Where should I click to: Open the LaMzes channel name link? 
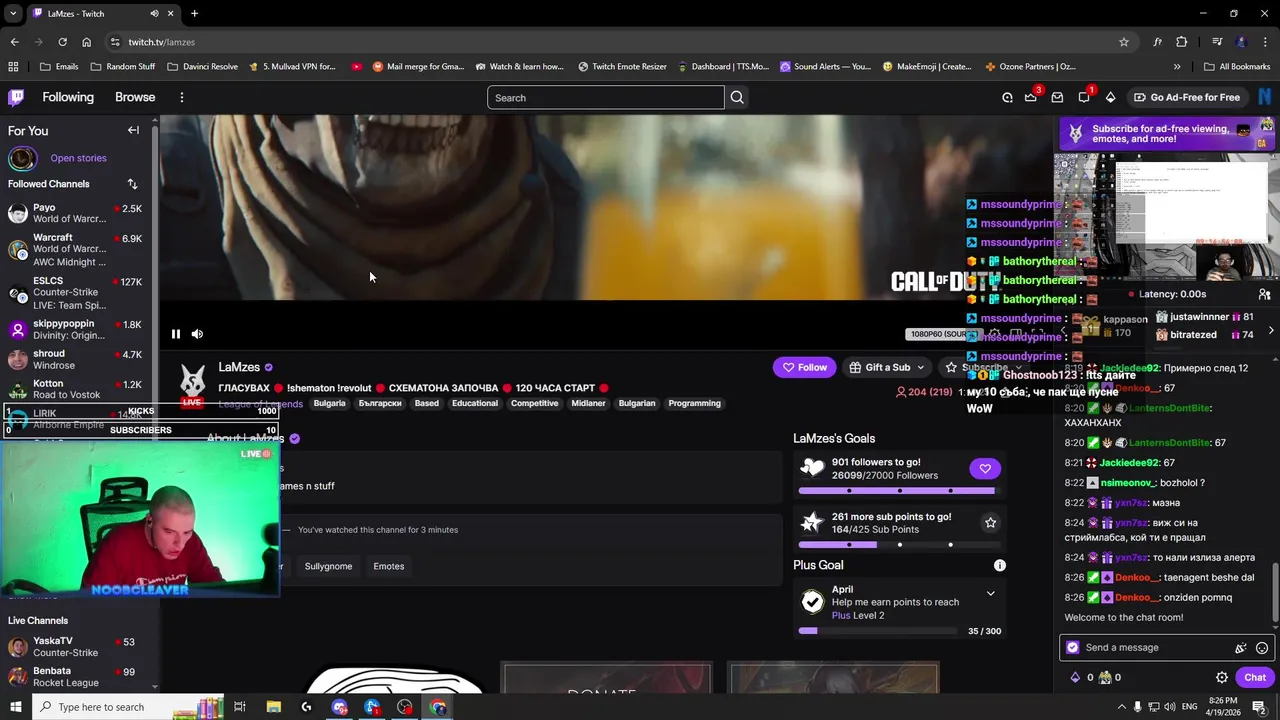coord(239,367)
